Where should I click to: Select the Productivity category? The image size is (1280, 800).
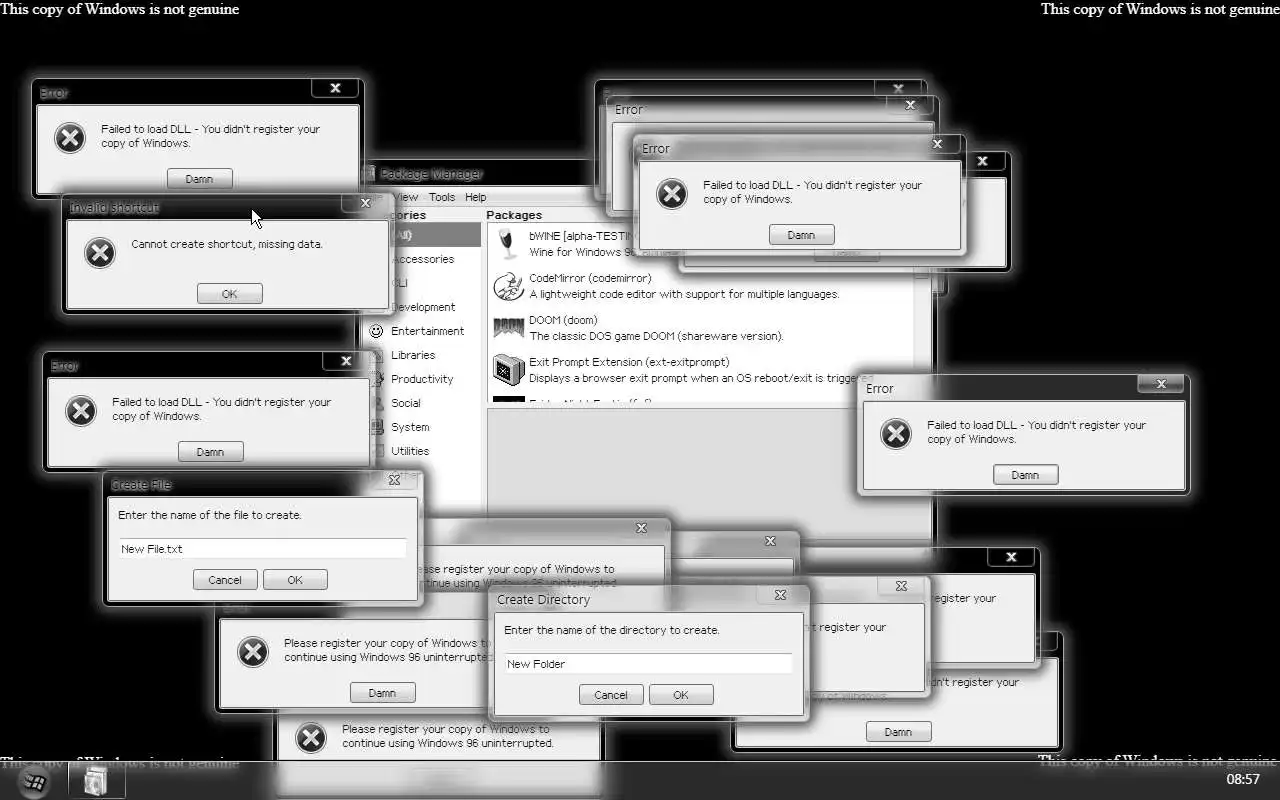424,379
